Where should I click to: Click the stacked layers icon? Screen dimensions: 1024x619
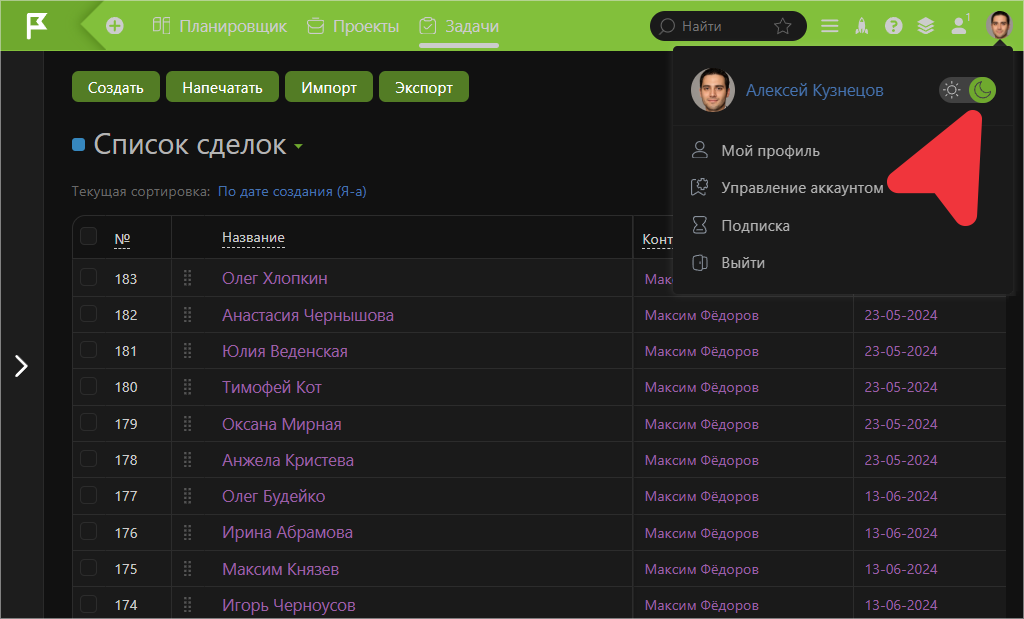click(926, 26)
